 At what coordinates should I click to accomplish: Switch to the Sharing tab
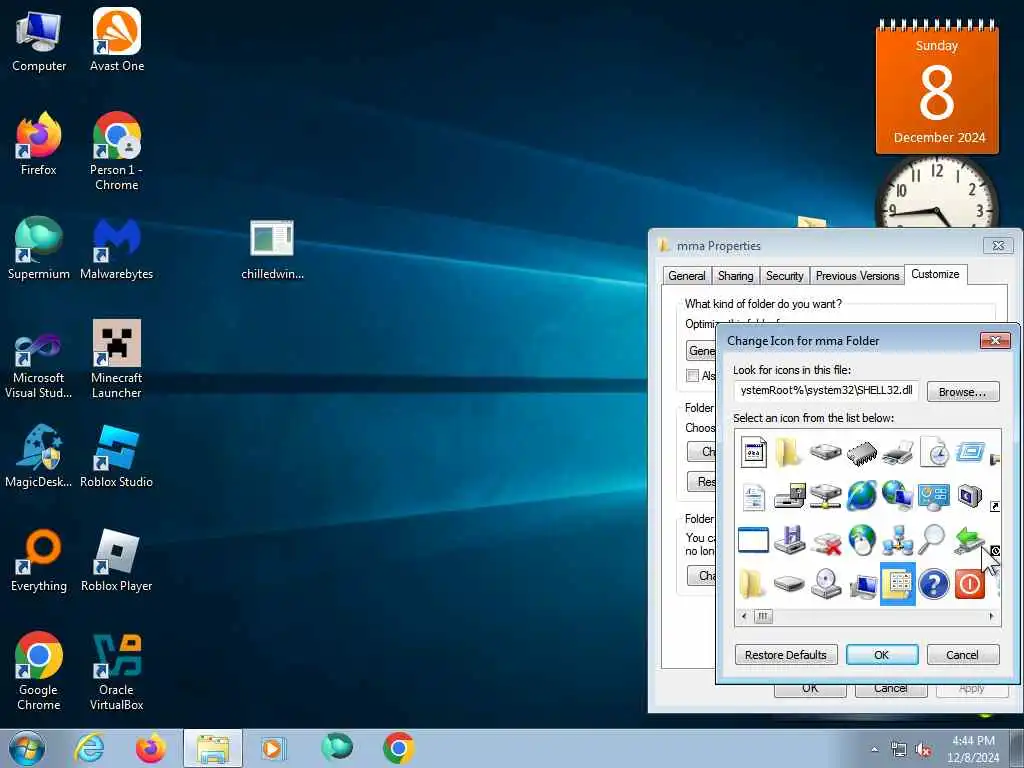(x=735, y=276)
